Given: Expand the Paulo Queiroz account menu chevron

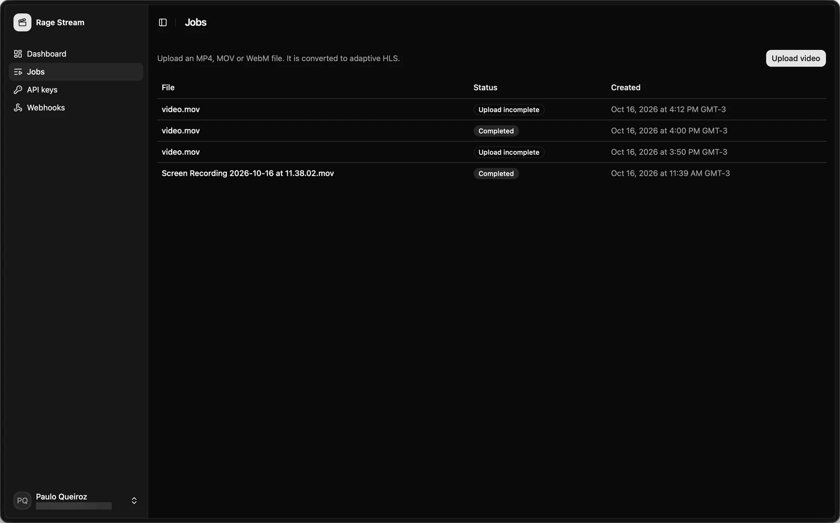Looking at the screenshot, I should 134,500.
